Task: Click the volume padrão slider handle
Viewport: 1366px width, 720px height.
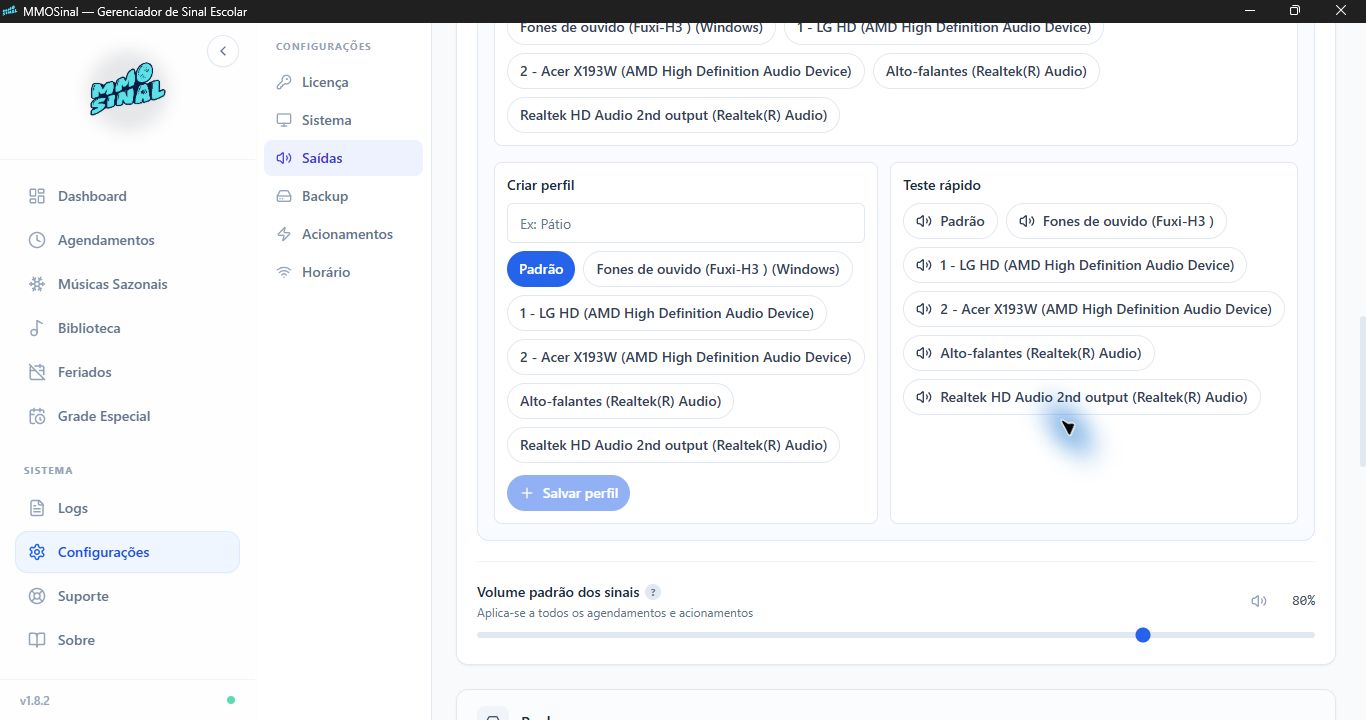Action: [1143, 635]
